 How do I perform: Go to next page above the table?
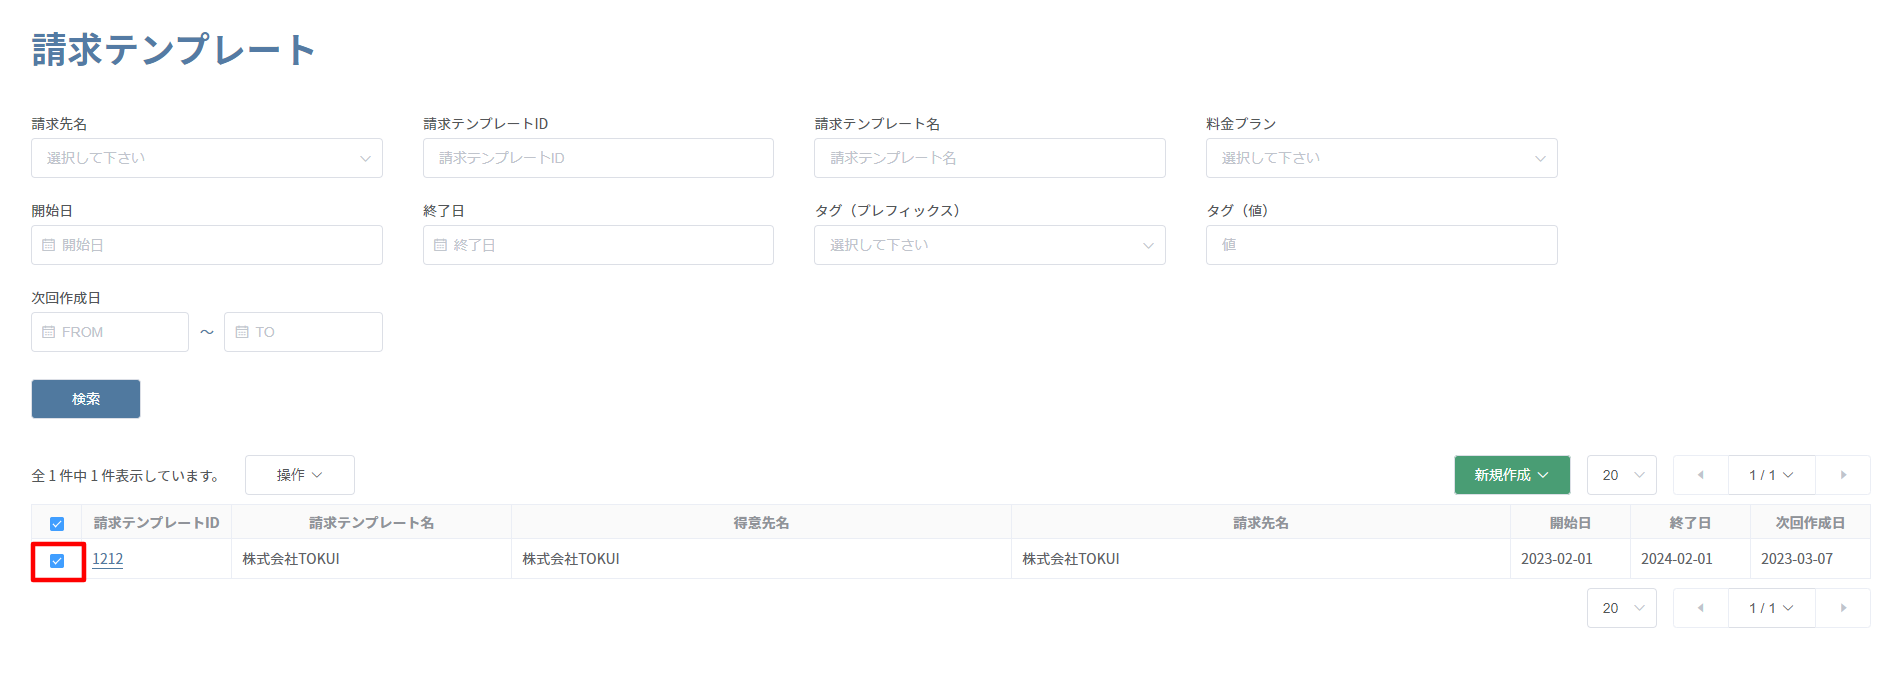click(1843, 475)
